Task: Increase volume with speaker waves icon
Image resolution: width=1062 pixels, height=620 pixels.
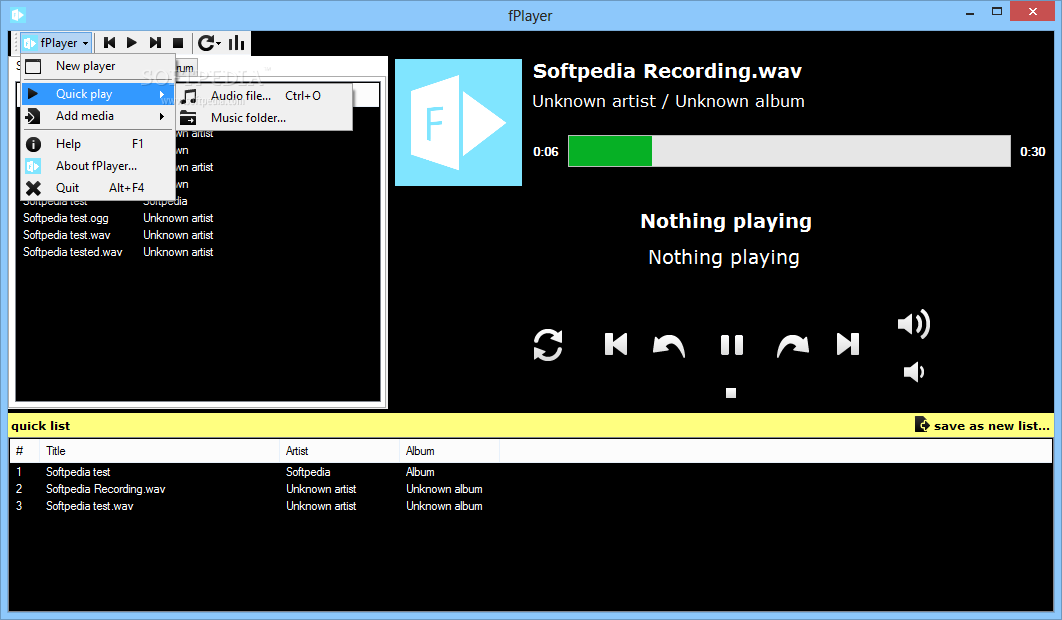Action: pyautogui.click(x=914, y=324)
